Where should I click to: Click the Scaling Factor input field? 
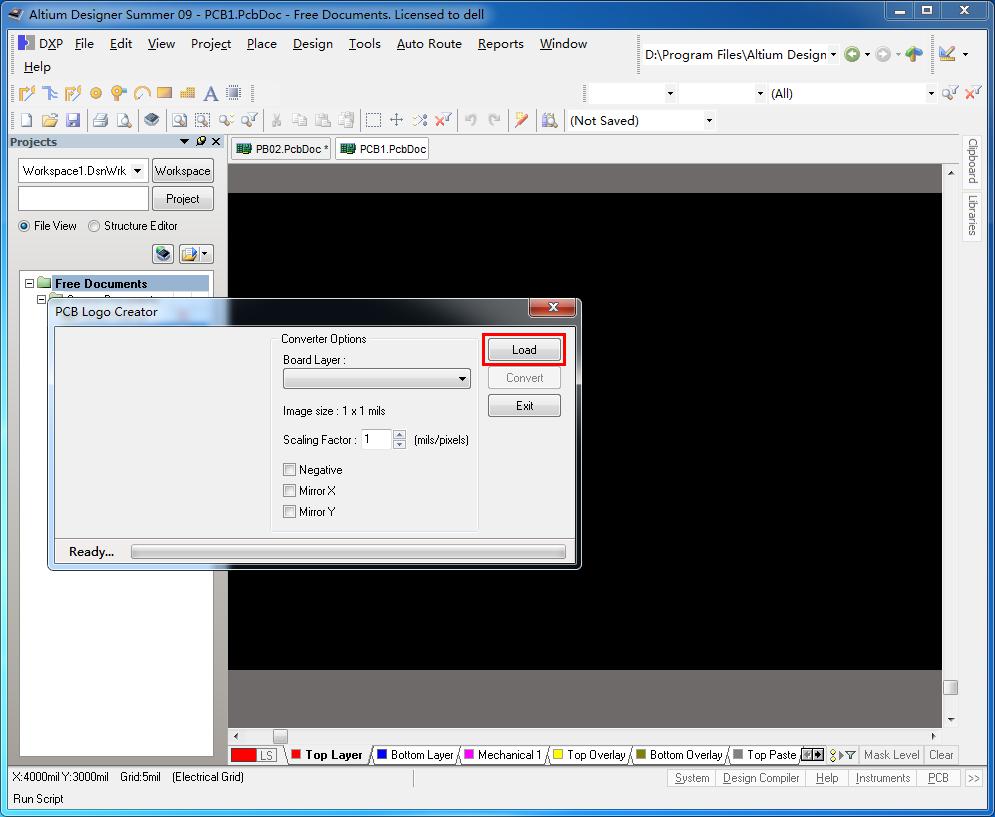coord(376,439)
